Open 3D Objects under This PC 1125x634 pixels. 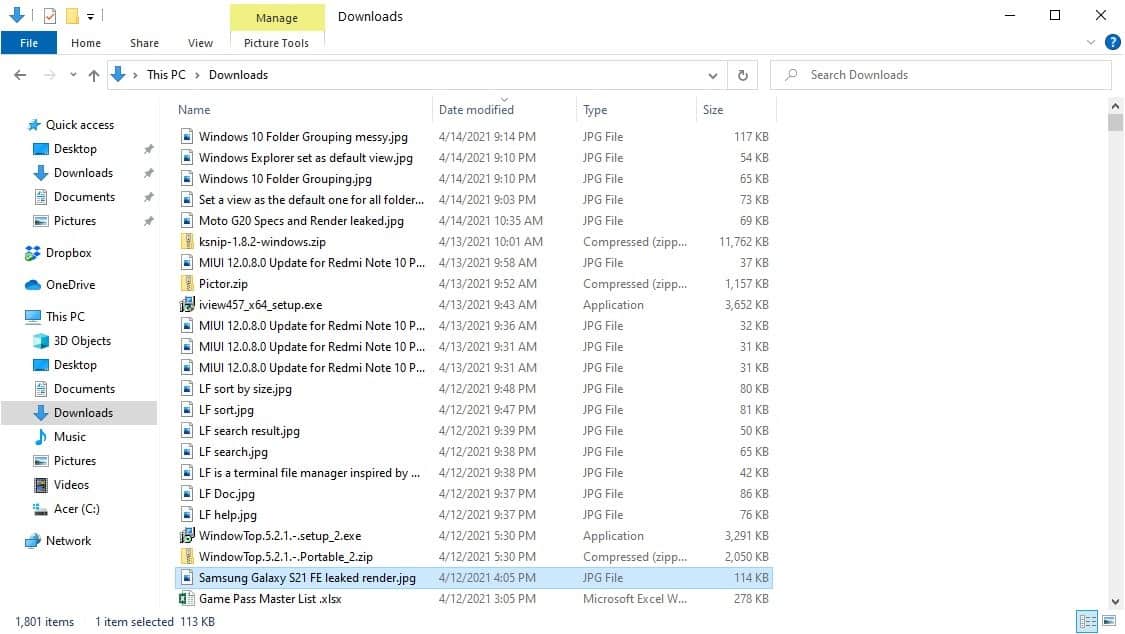coord(82,341)
